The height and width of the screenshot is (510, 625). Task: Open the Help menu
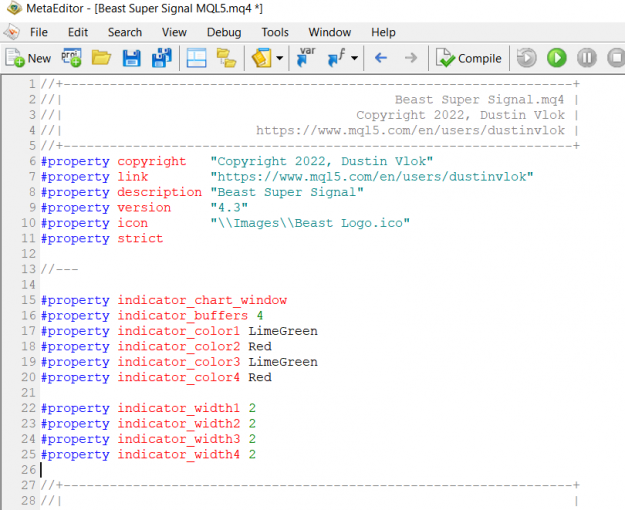click(383, 32)
